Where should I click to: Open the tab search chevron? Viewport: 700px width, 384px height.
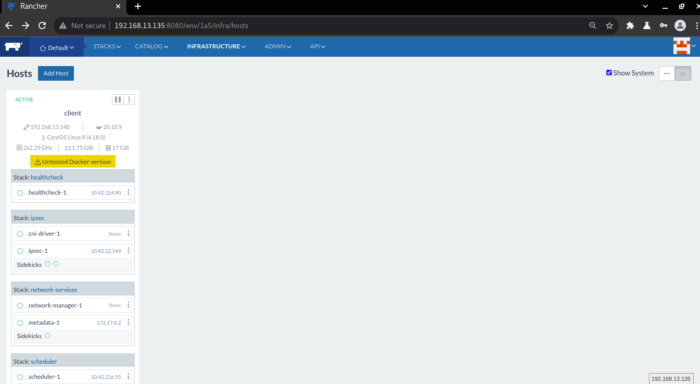click(x=645, y=6)
